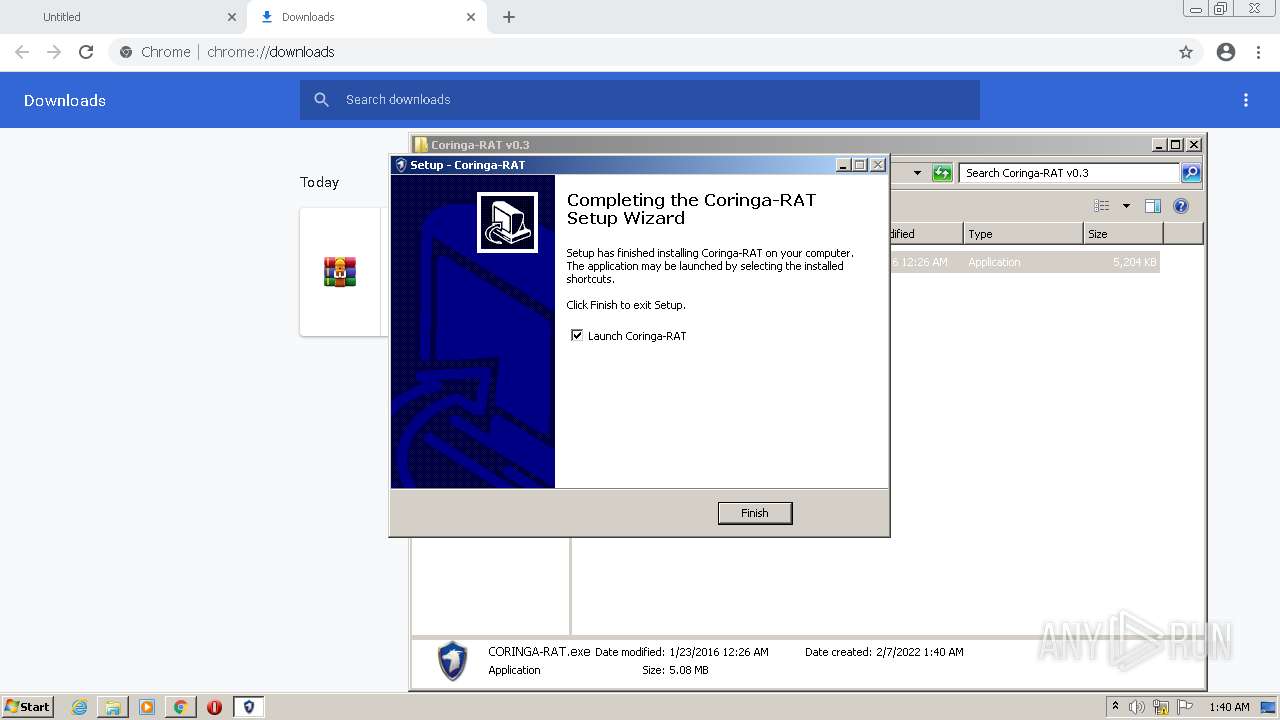Click the chrome://downloads address bar
1280x720 pixels.
coord(640,52)
